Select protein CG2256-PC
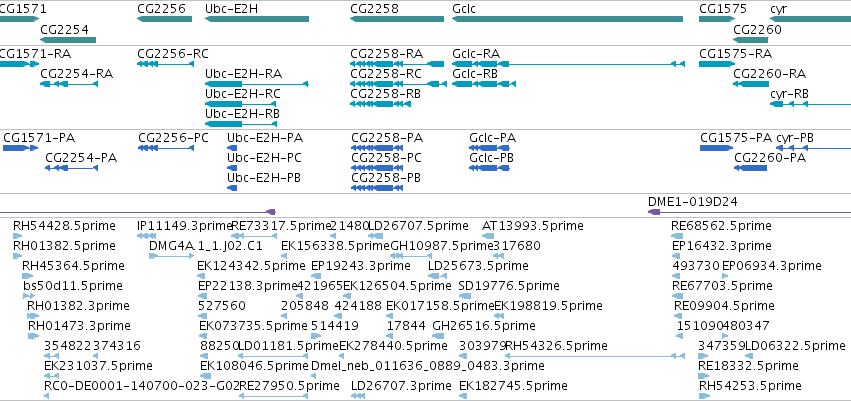Screen dimensions: 851x401 pos(166,148)
